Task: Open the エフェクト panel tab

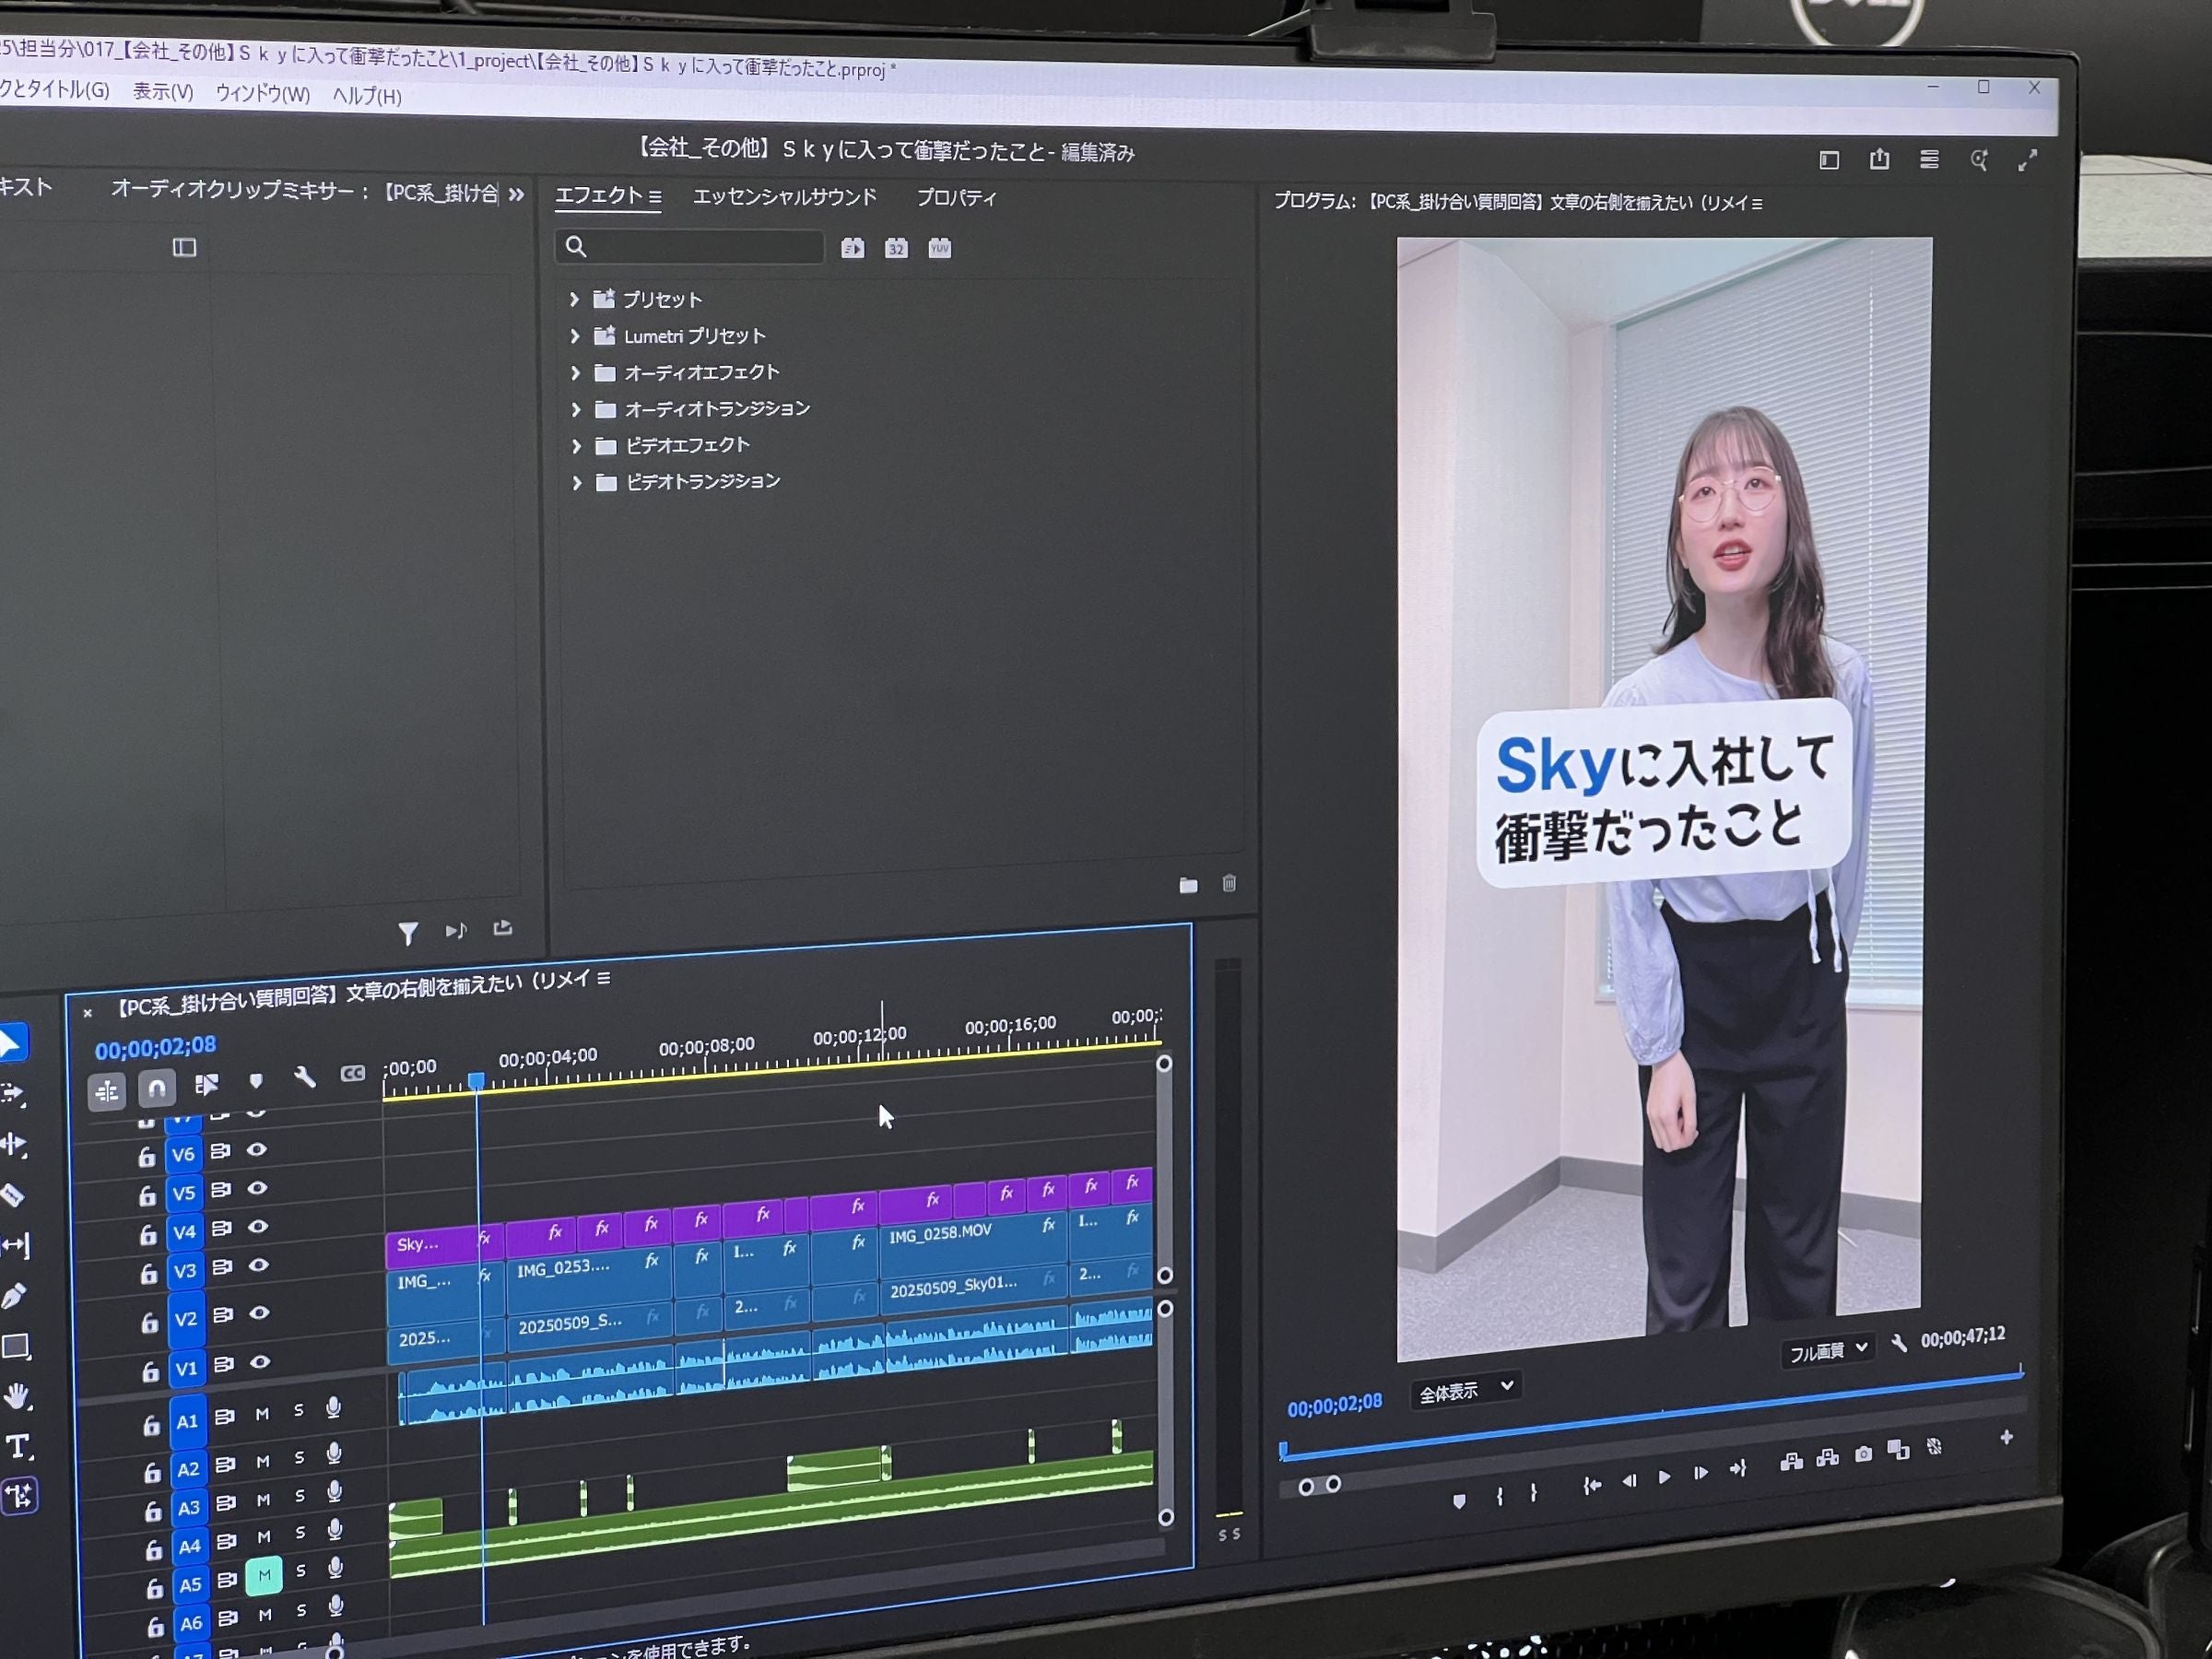Action: coord(599,195)
